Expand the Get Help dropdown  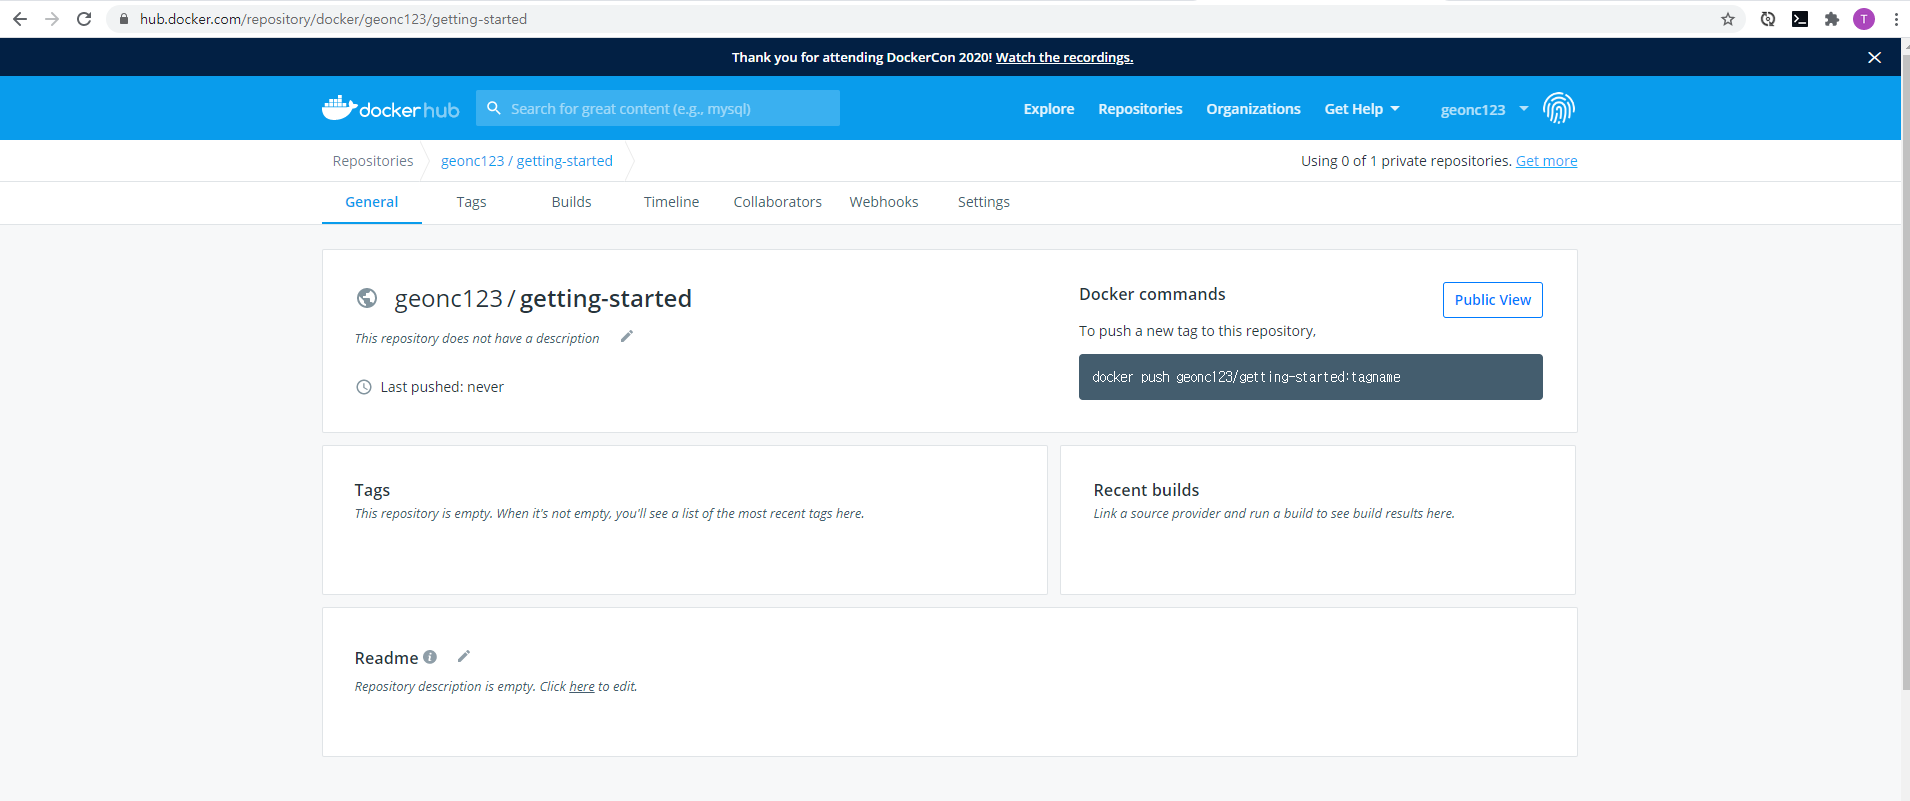coord(1362,109)
